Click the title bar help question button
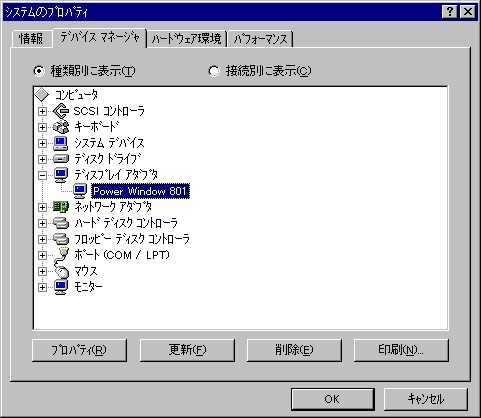 click(x=450, y=12)
